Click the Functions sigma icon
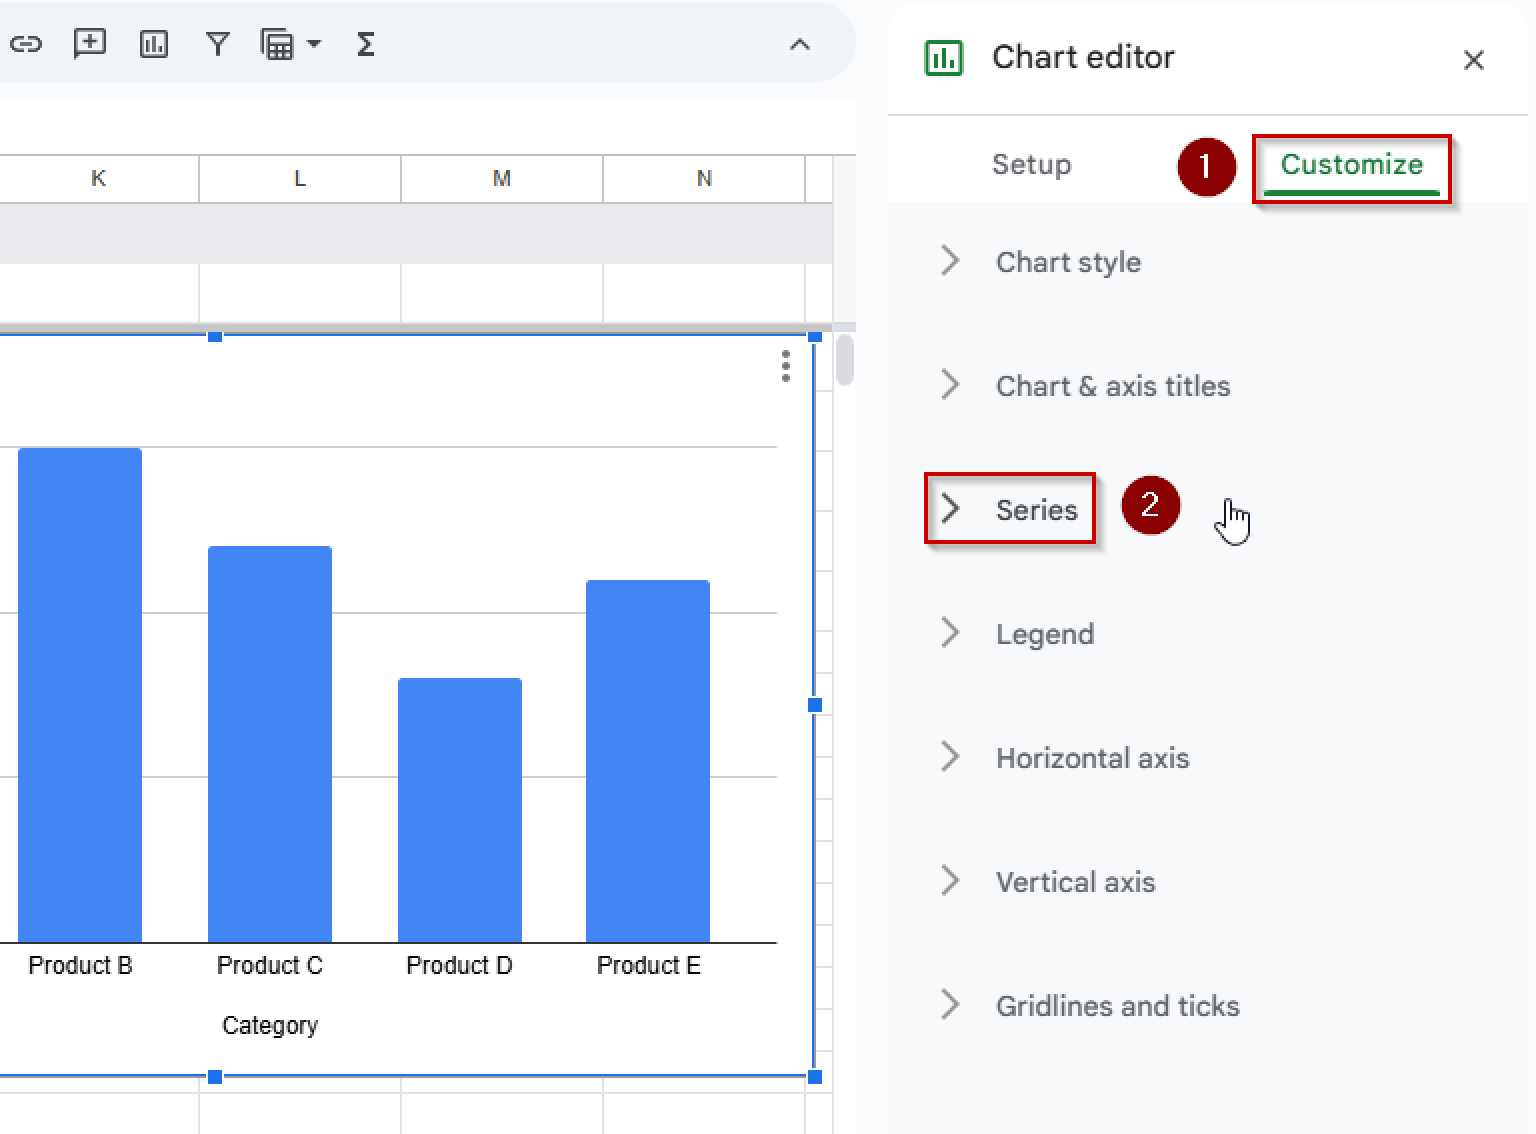 [x=366, y=43]
